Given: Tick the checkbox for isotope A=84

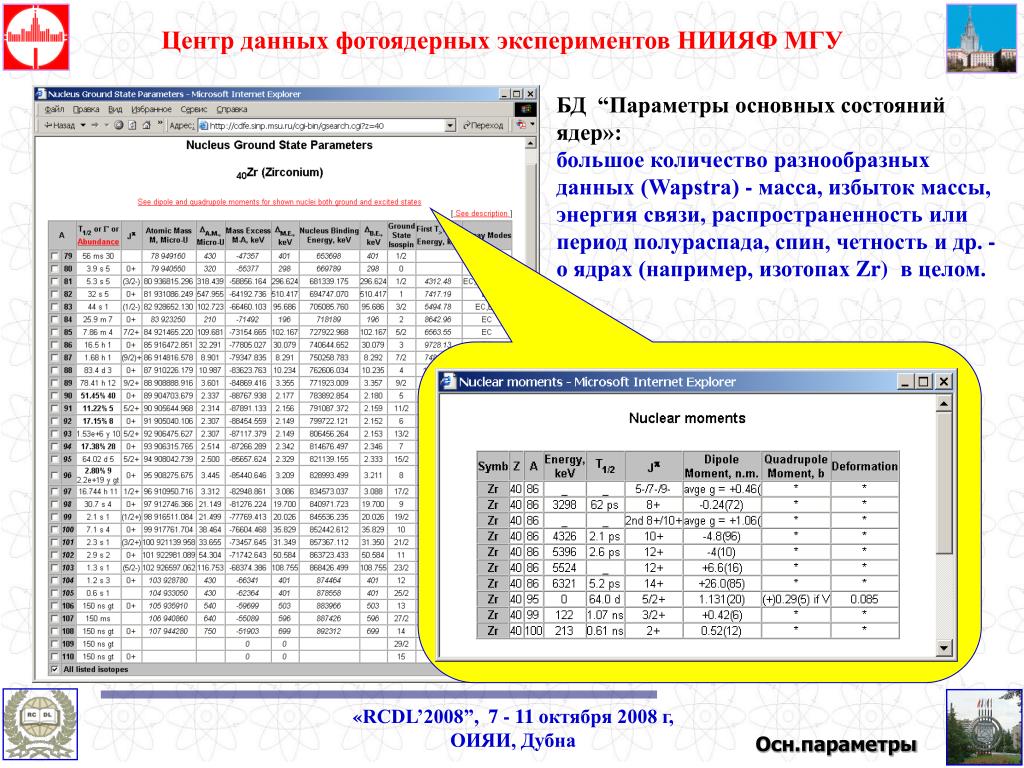Looking at the screenshot, I should pyautogui.click(x=54, y=320).
